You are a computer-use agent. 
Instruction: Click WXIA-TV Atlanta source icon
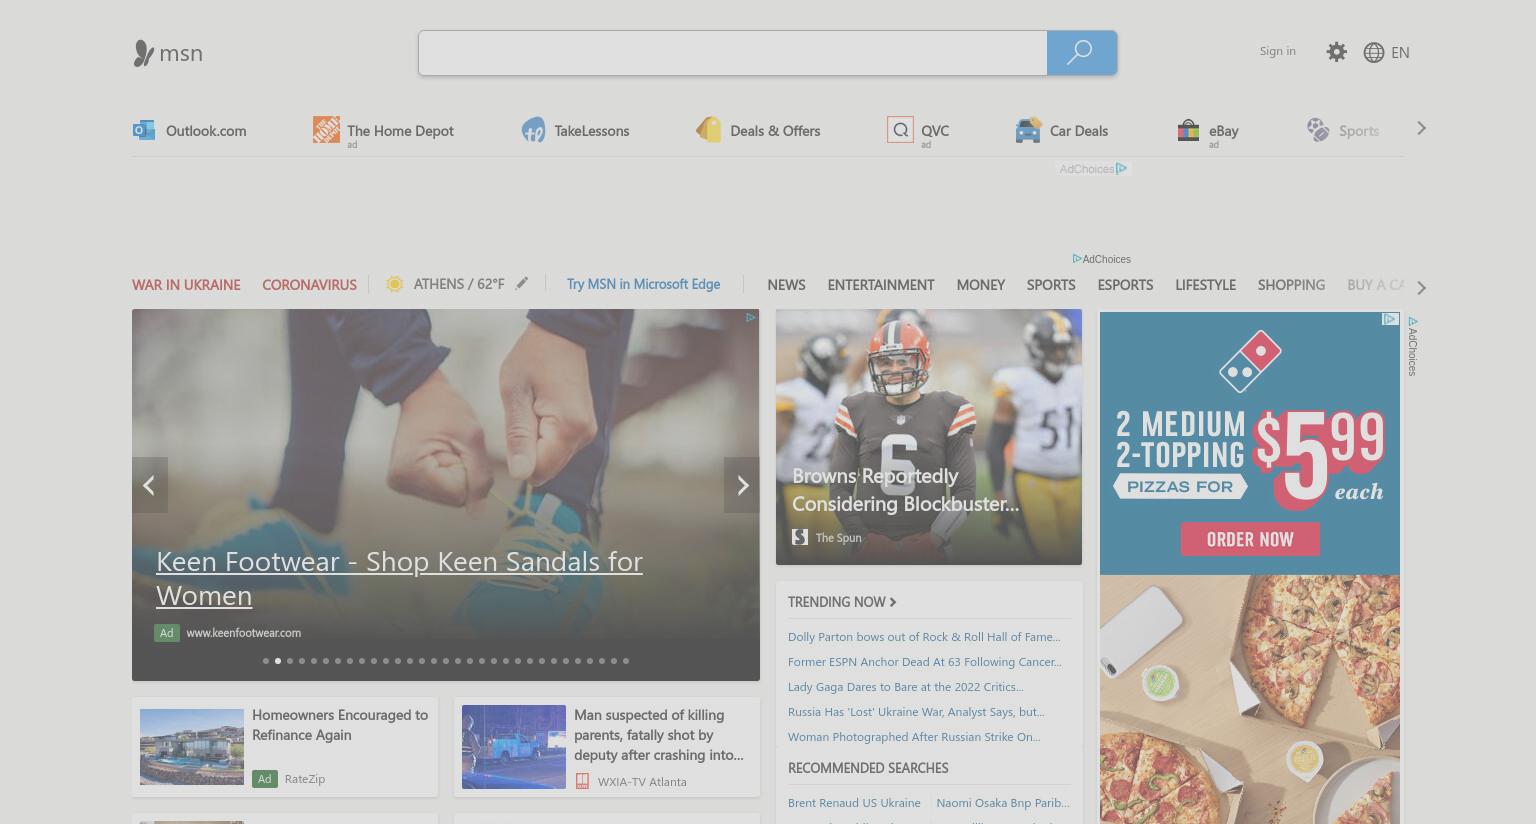coord(583,781)
